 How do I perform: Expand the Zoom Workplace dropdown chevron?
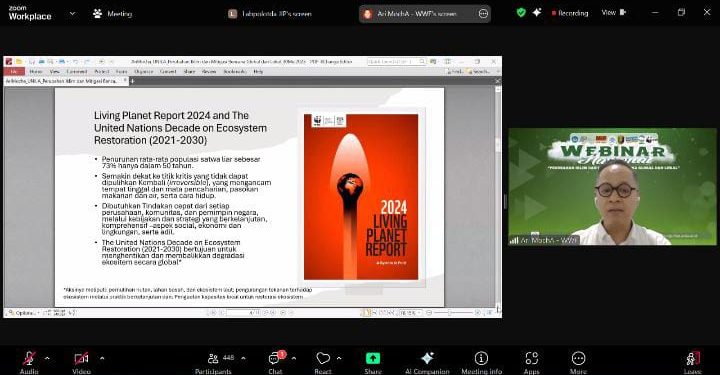click(72, 14)
